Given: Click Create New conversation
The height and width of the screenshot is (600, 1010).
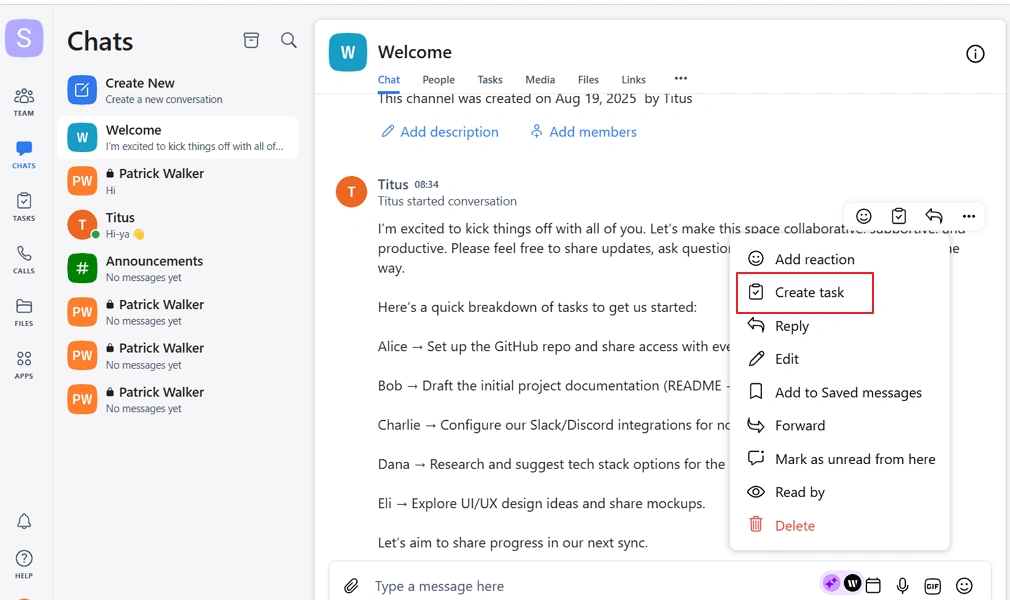Looking at the screenshot, I should [x=177, y=90].
